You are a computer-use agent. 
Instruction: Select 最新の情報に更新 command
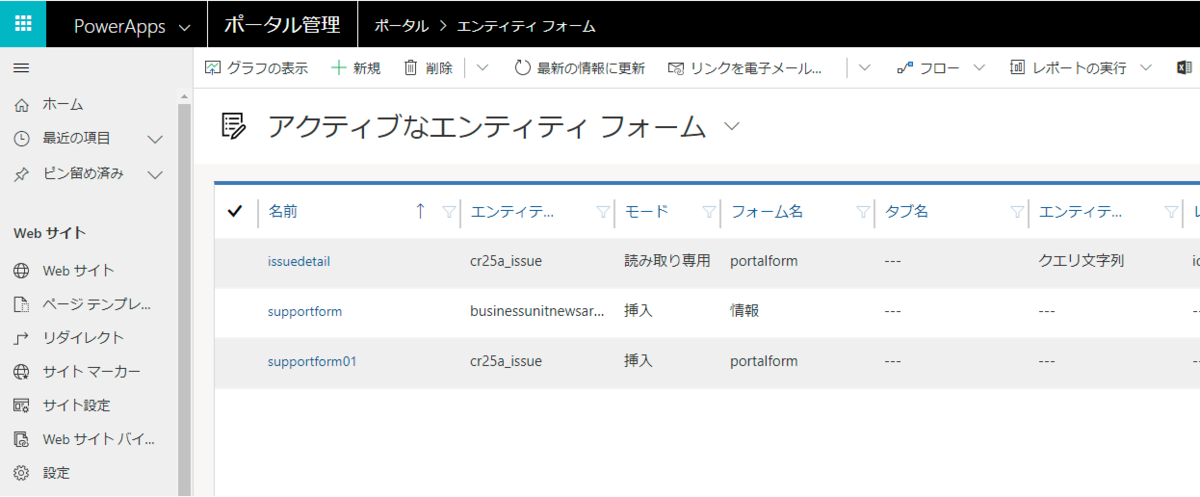click(579, 68)
